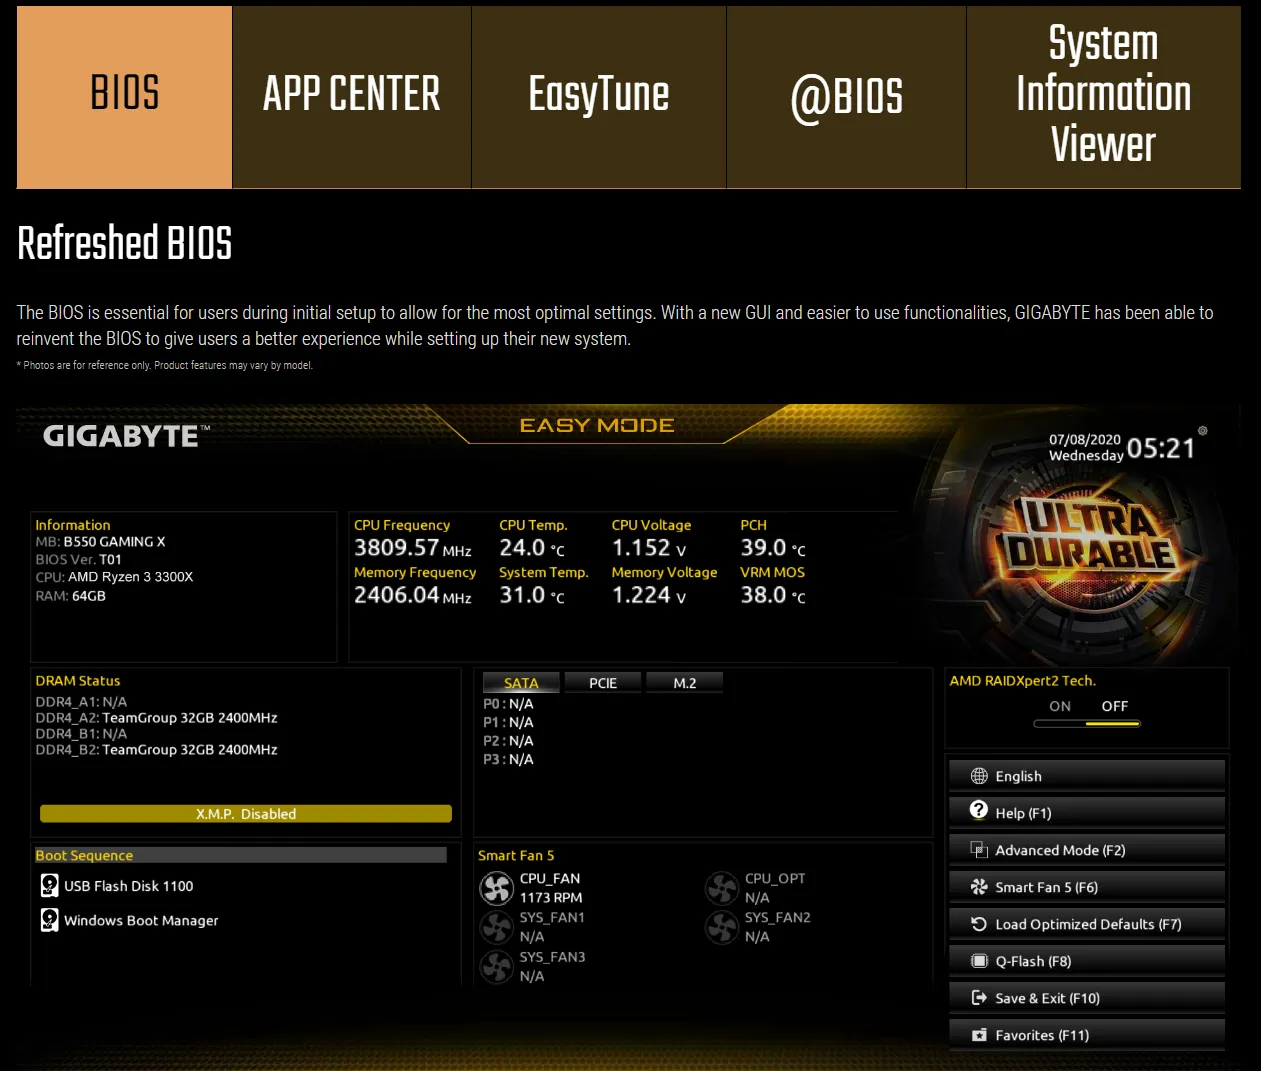Click CPU Temp. value 24.0 °C
The image size is (1261, 1071).
(532, 548)
